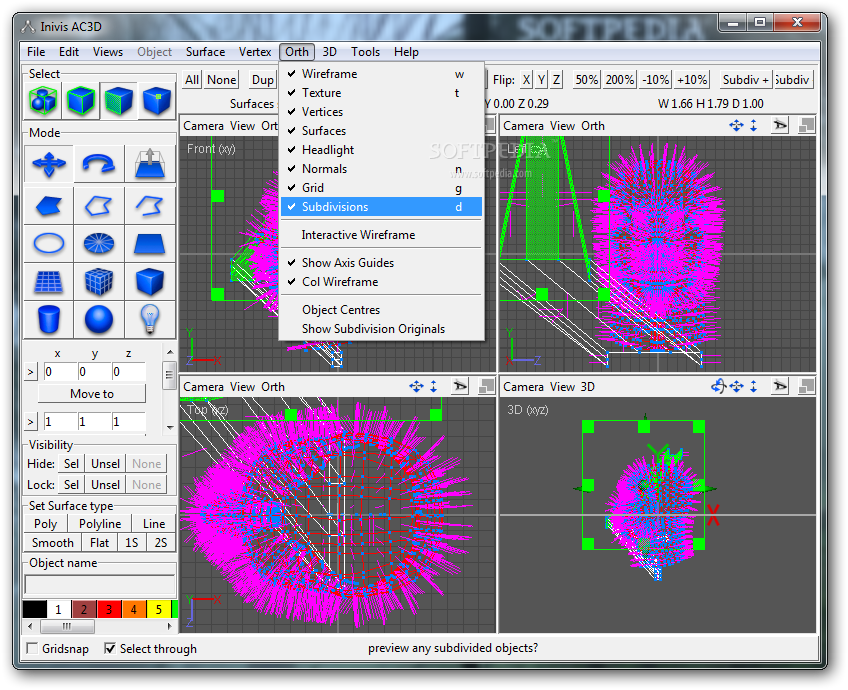The height and width of the screenshot is (690, 848).
Task: Create a Mesh grid object
Action: 49,282
